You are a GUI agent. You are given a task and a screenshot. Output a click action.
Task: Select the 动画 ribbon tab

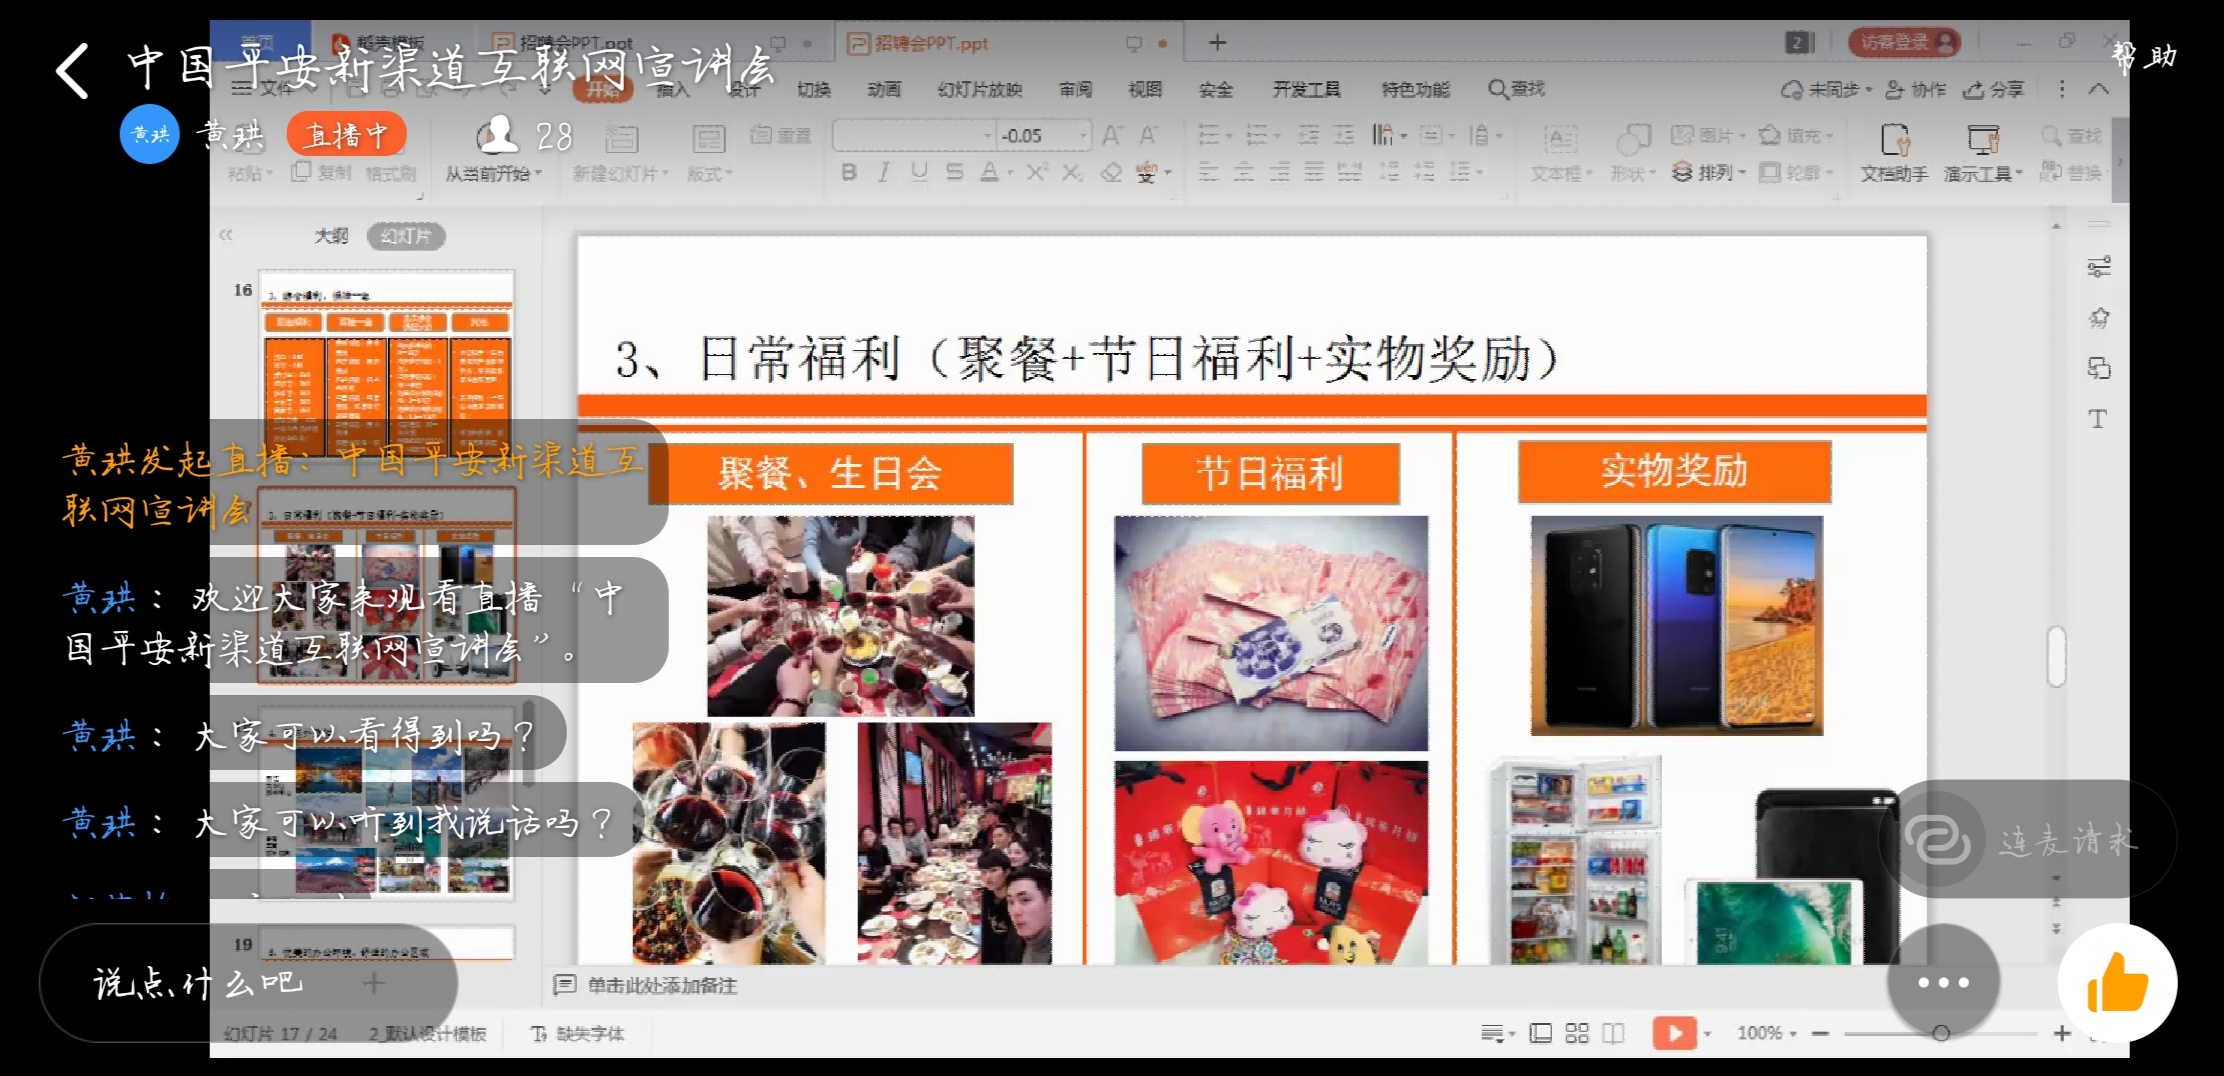point(884,90)
